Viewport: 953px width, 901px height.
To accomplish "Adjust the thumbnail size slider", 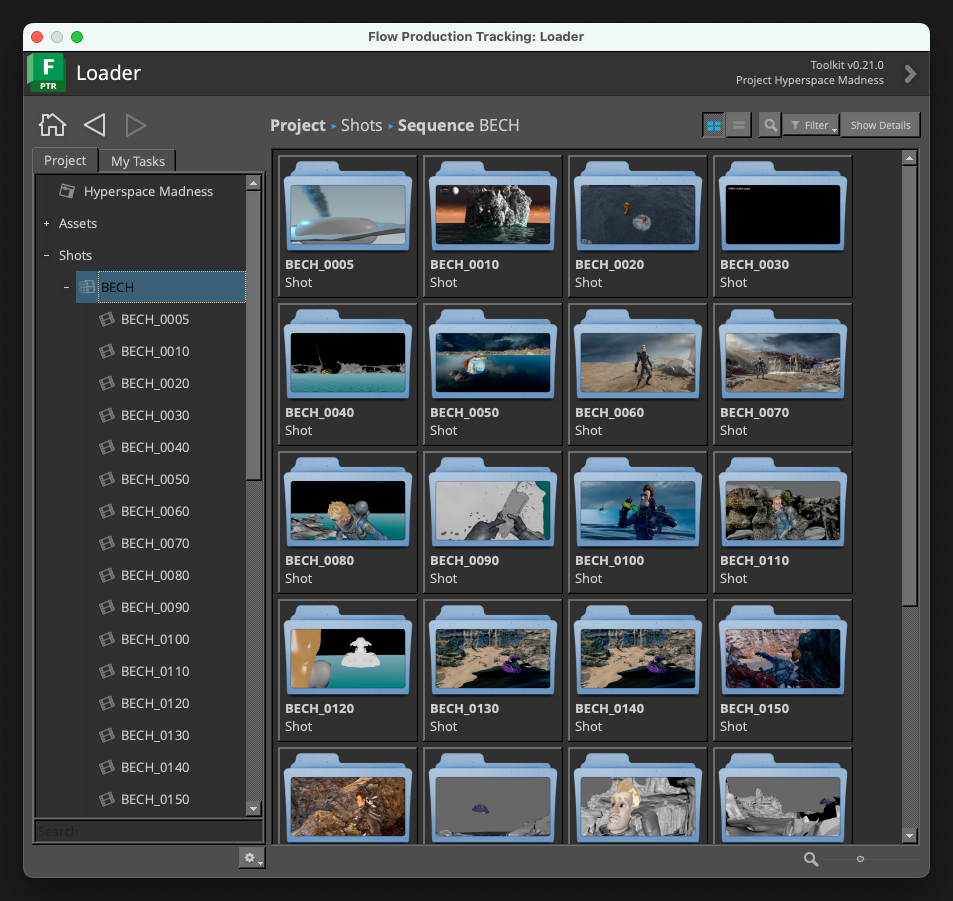I will point(860,859).
